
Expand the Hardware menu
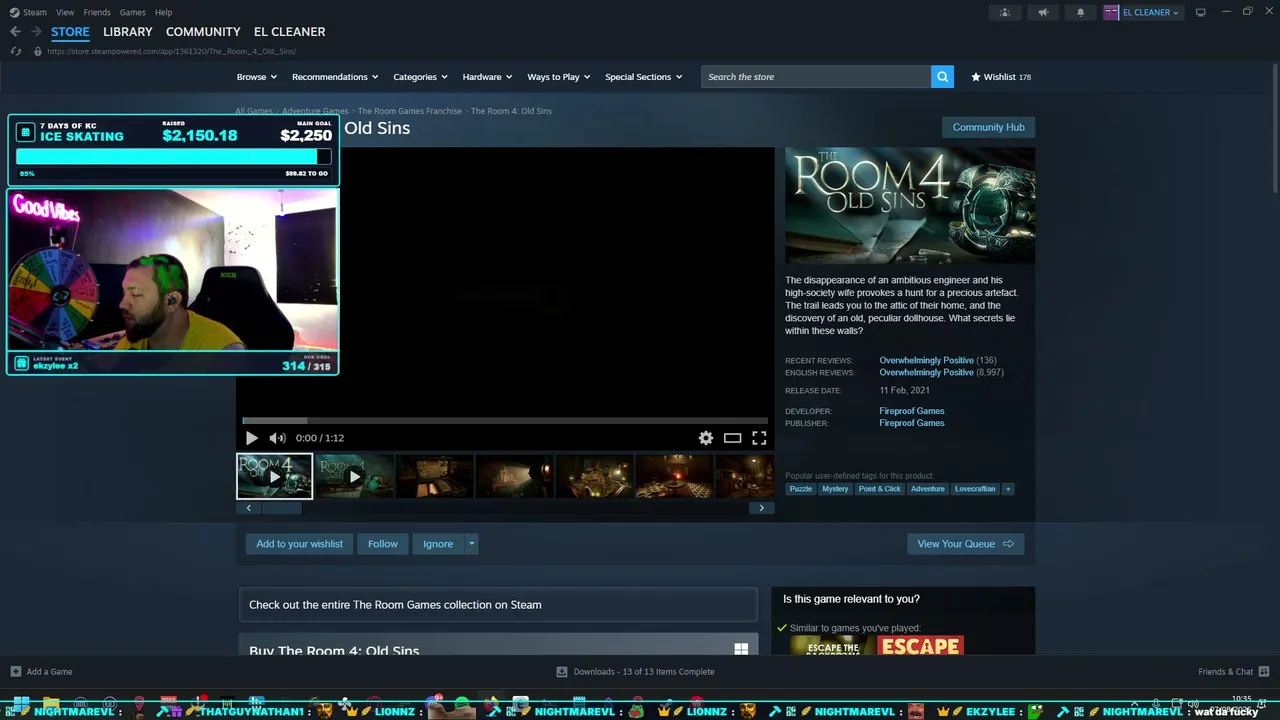487,77
